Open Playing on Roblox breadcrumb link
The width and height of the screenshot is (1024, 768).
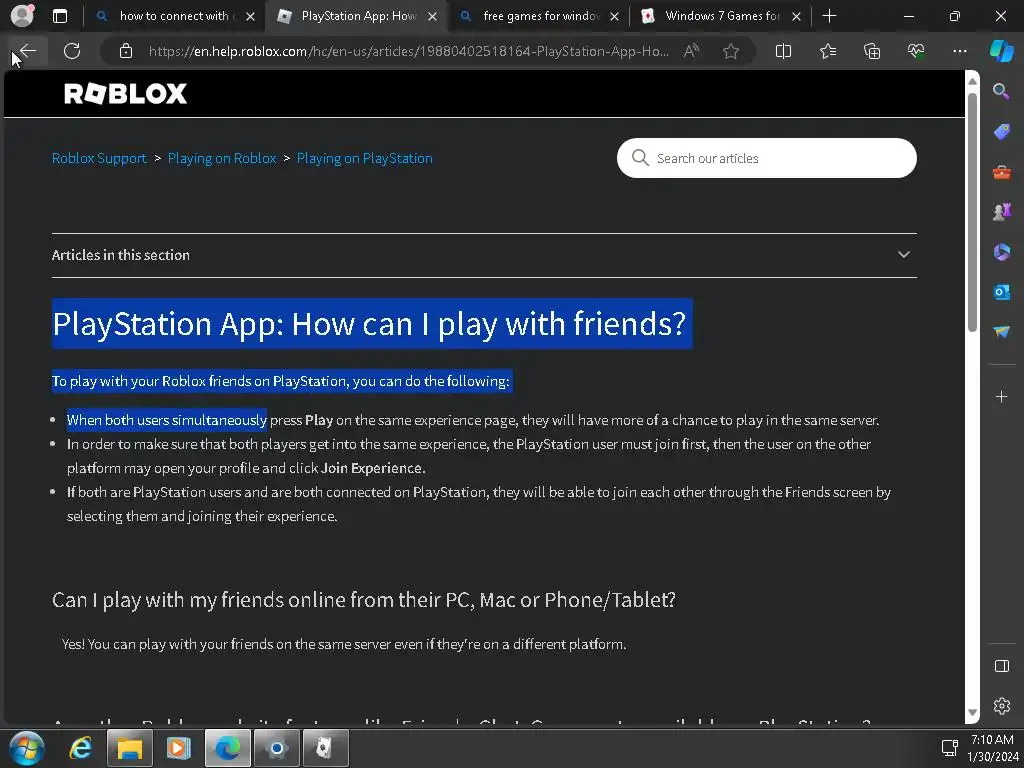pos(222,158)
